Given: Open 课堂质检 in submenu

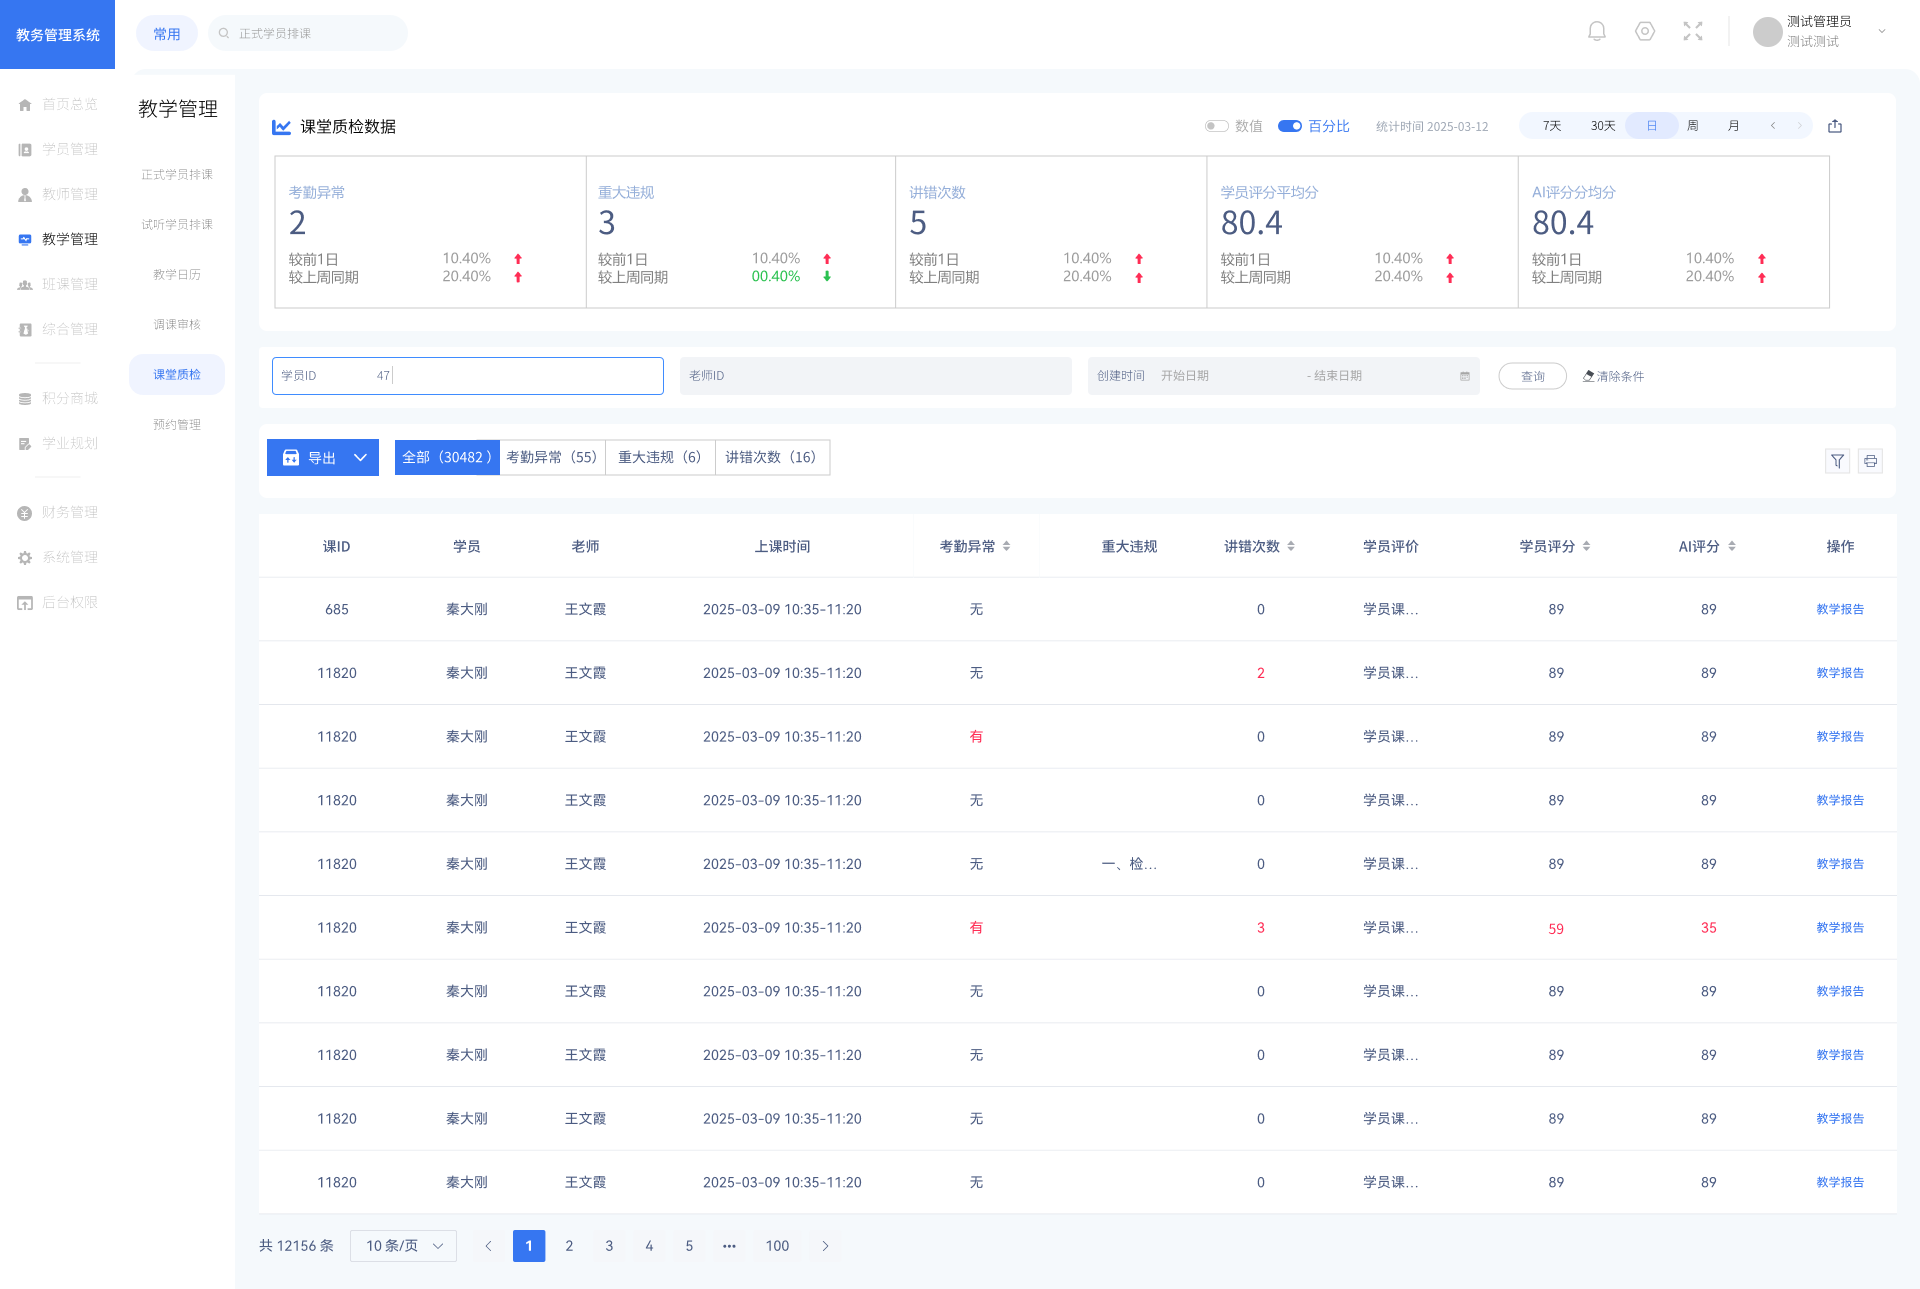Looking at the screenshot, I should (x=177, y=374).
